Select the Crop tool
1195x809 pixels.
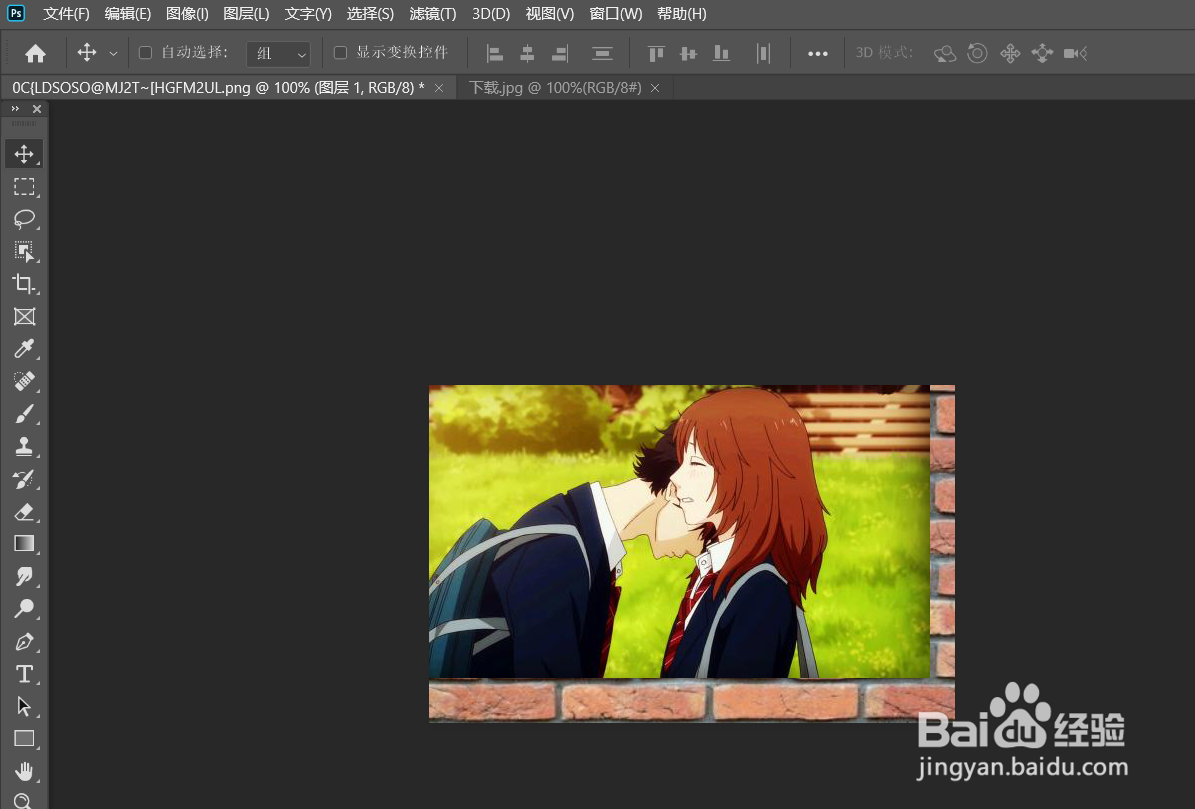pos(24,284)
